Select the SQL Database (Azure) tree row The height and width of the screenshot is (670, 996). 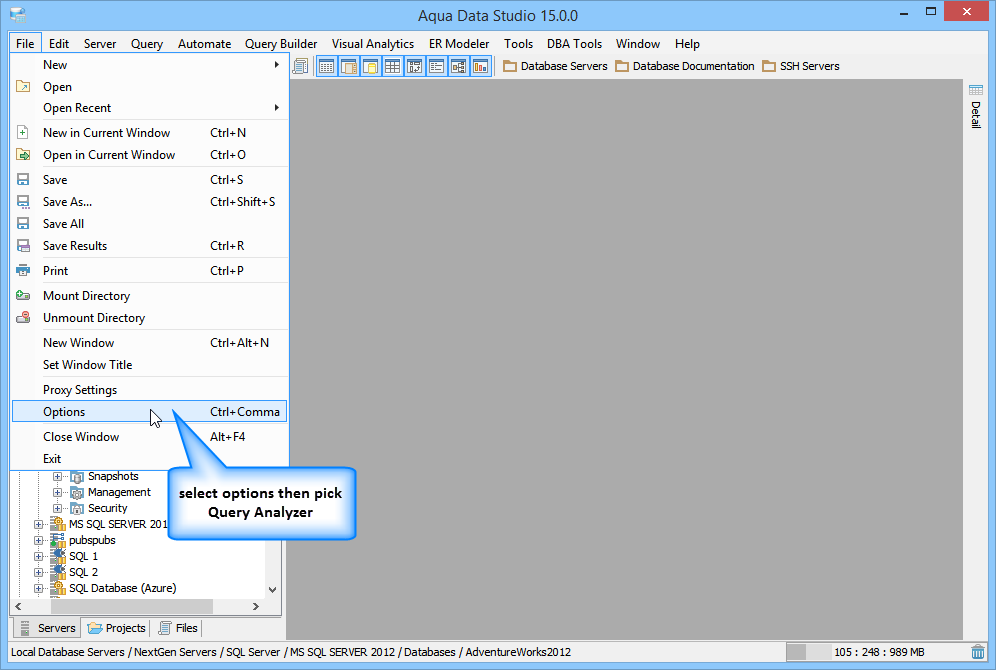tap(123, 588)
